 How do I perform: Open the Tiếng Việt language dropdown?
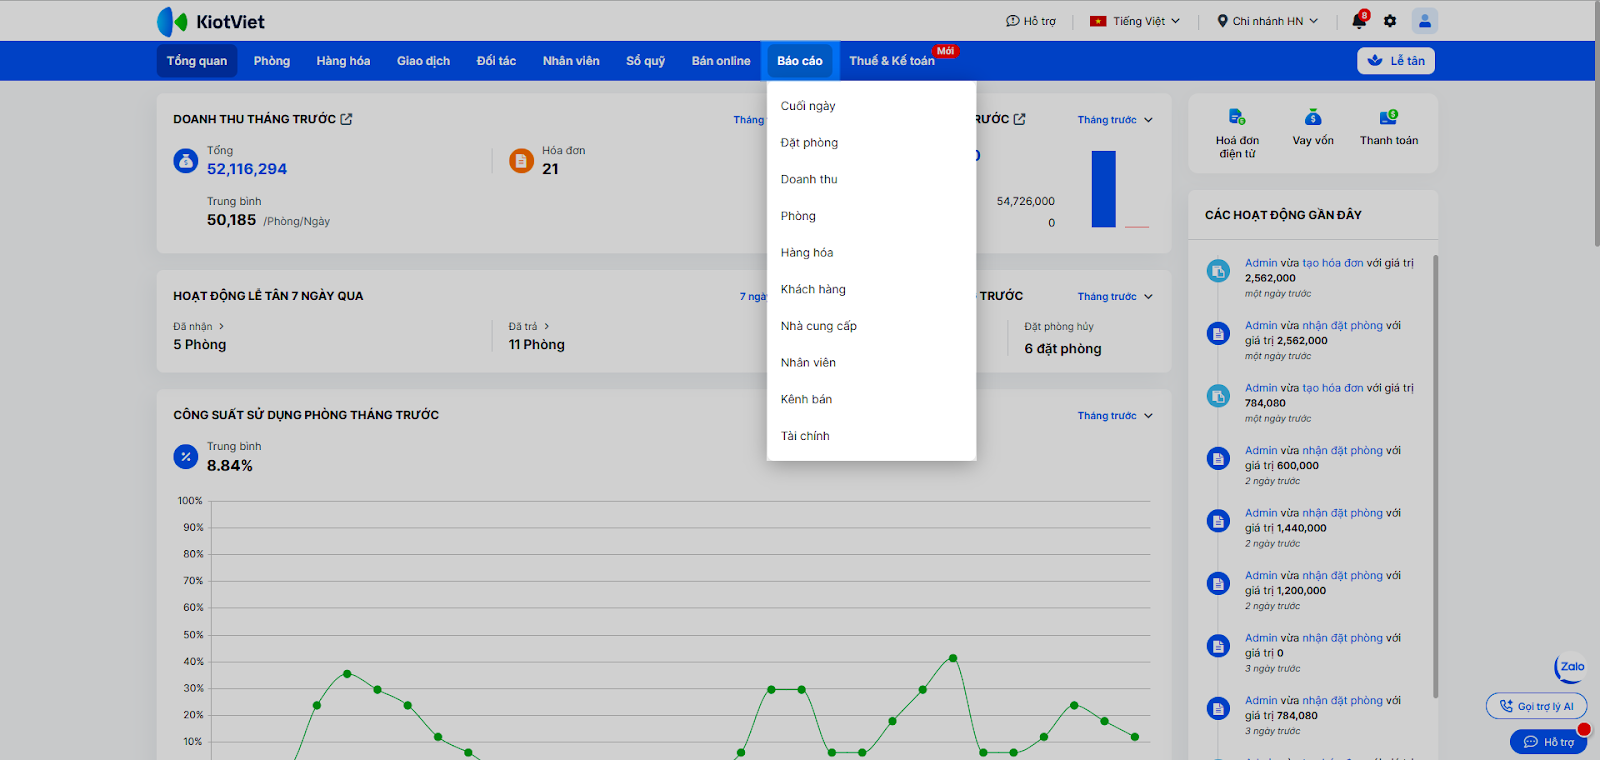point(1136,21)
